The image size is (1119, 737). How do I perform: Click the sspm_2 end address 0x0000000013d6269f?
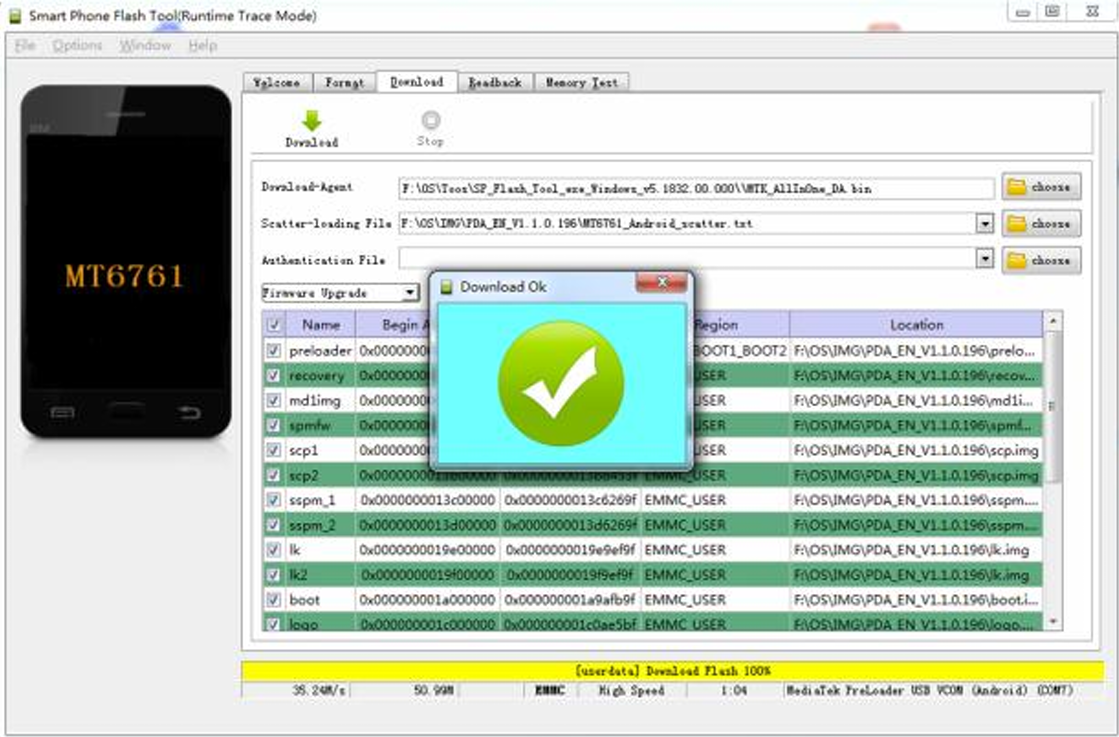coord(570,525)
